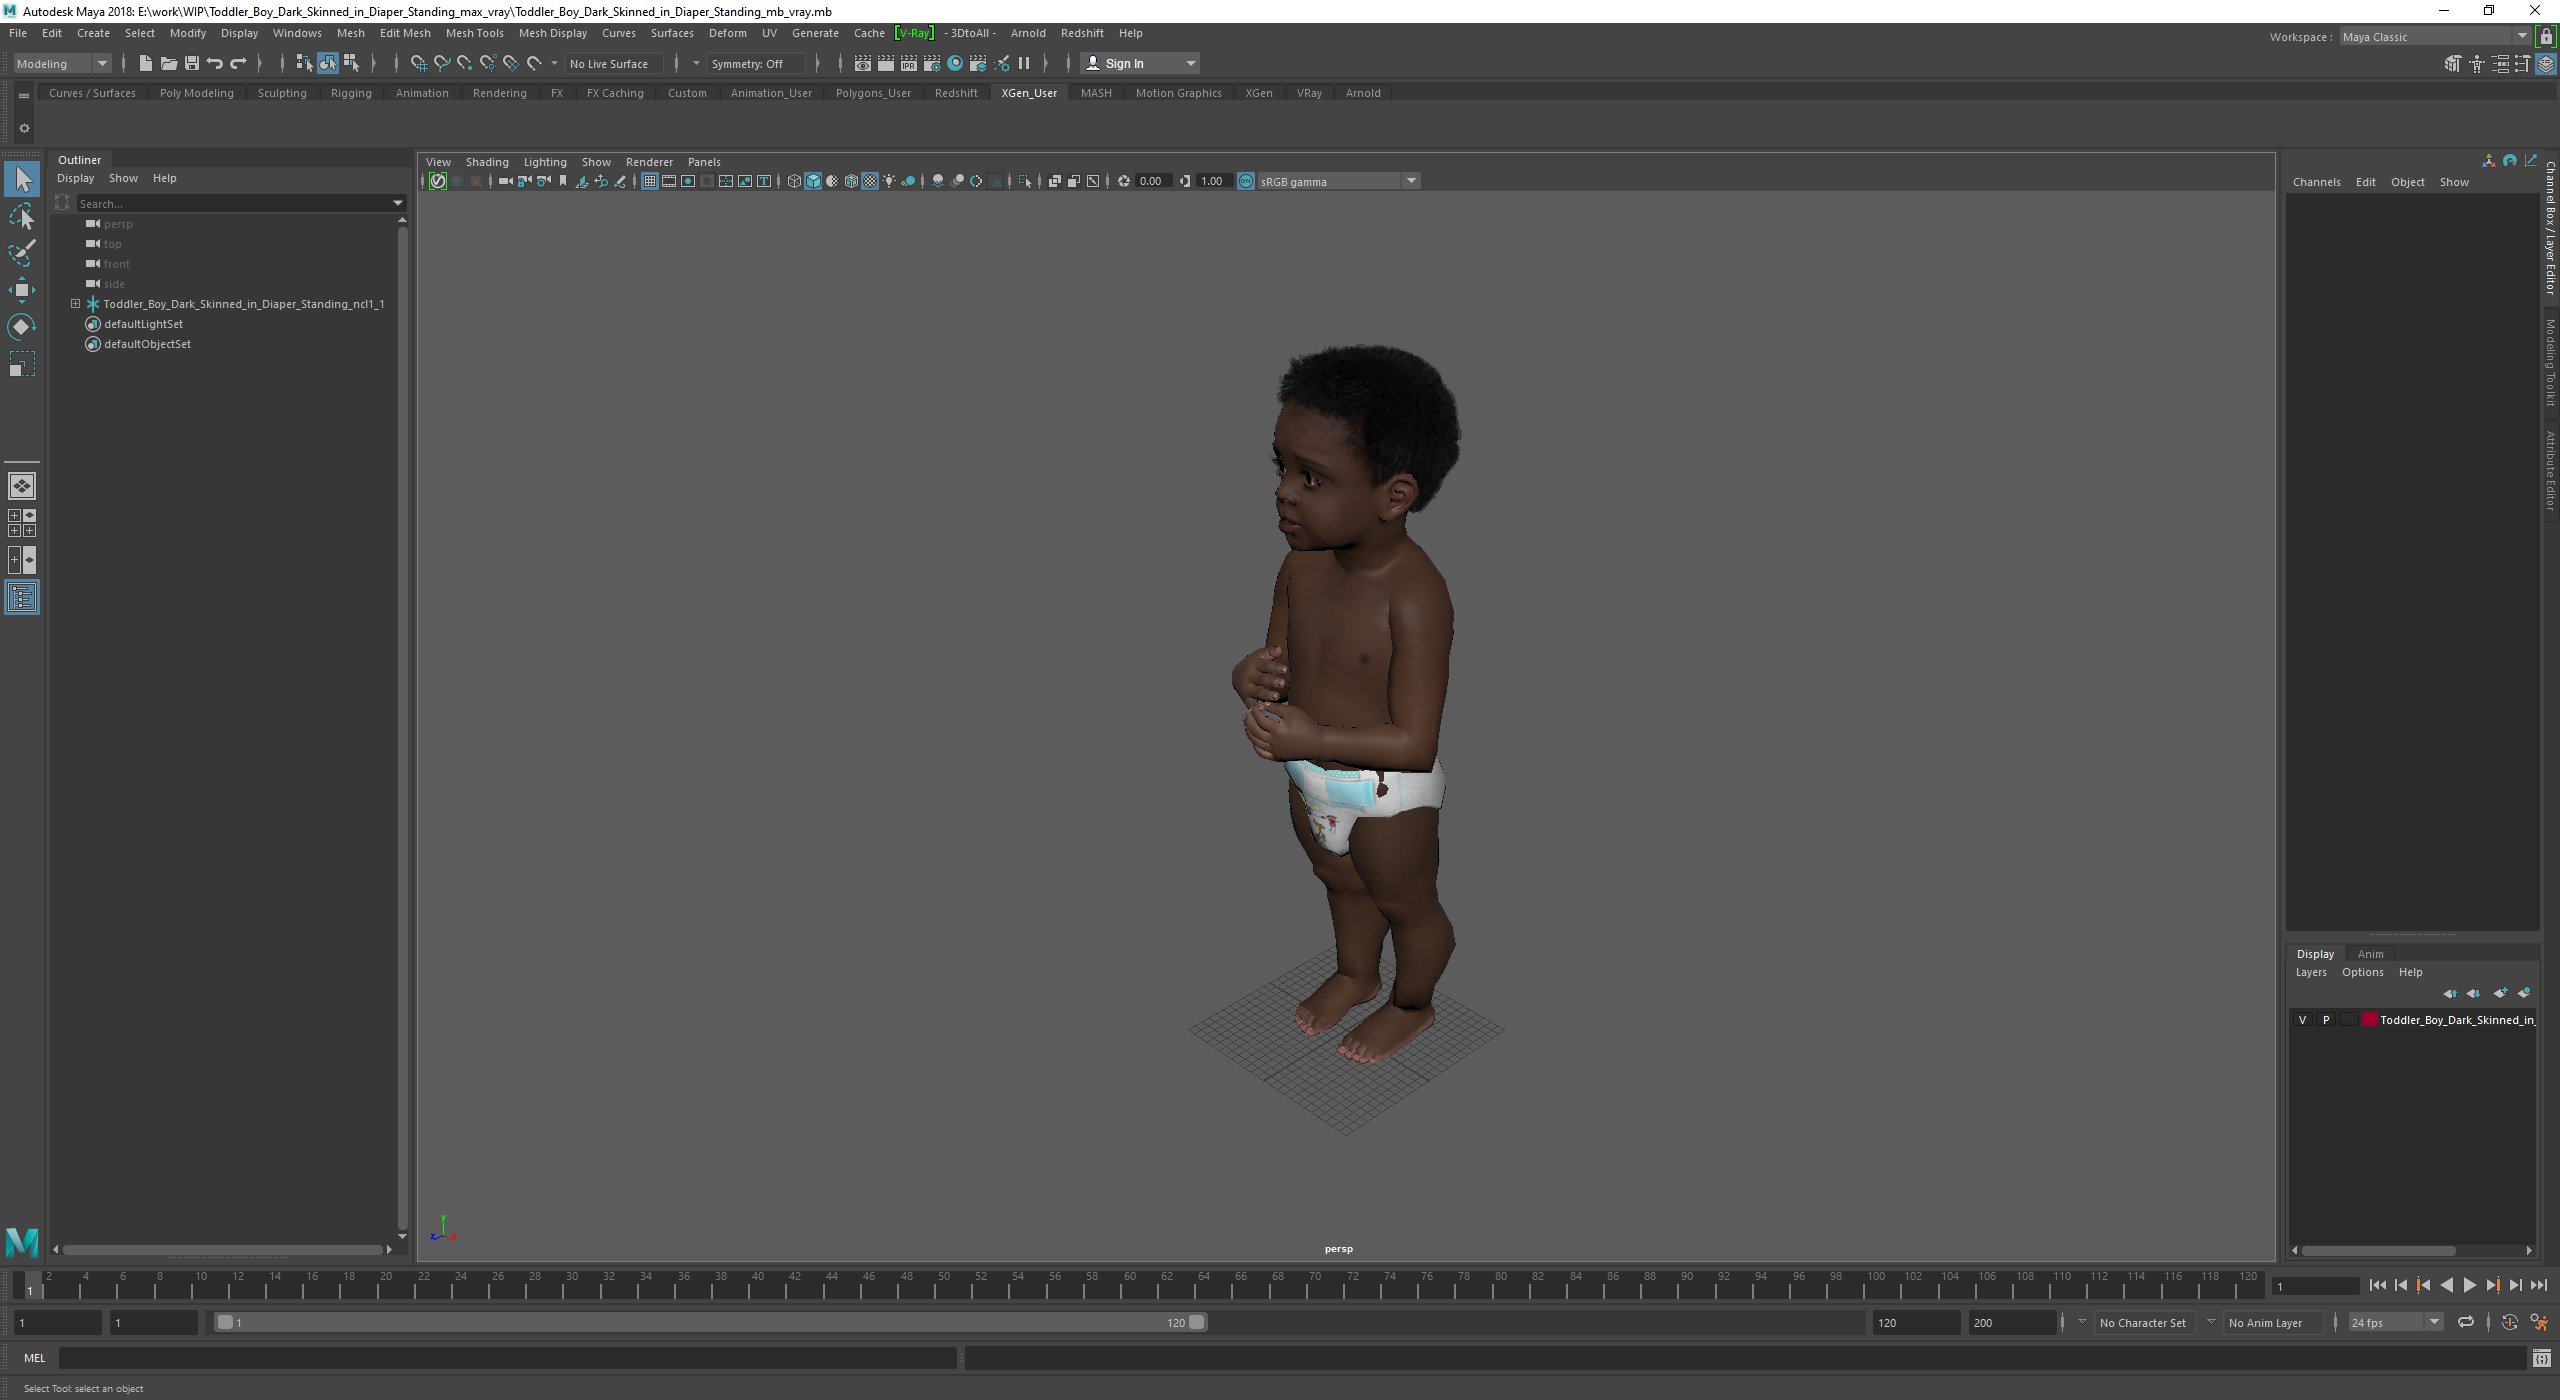Image resolution: width=2560 pixels, height=1400 pixels.
Task: Open the 24 fps frame rate dropdown
Action: tap(2395, 1322)
